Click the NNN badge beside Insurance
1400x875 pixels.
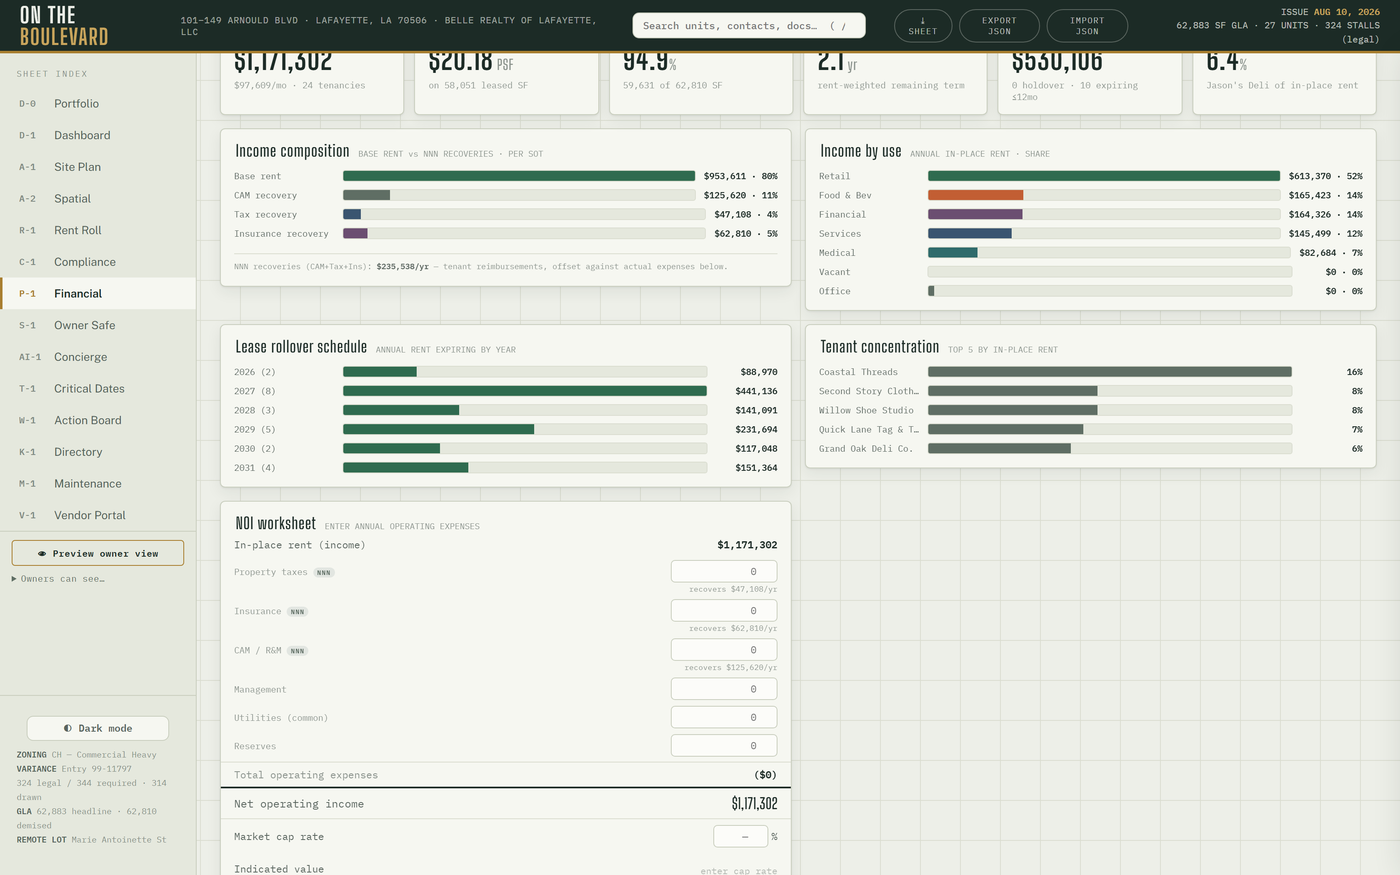point(297,612)
